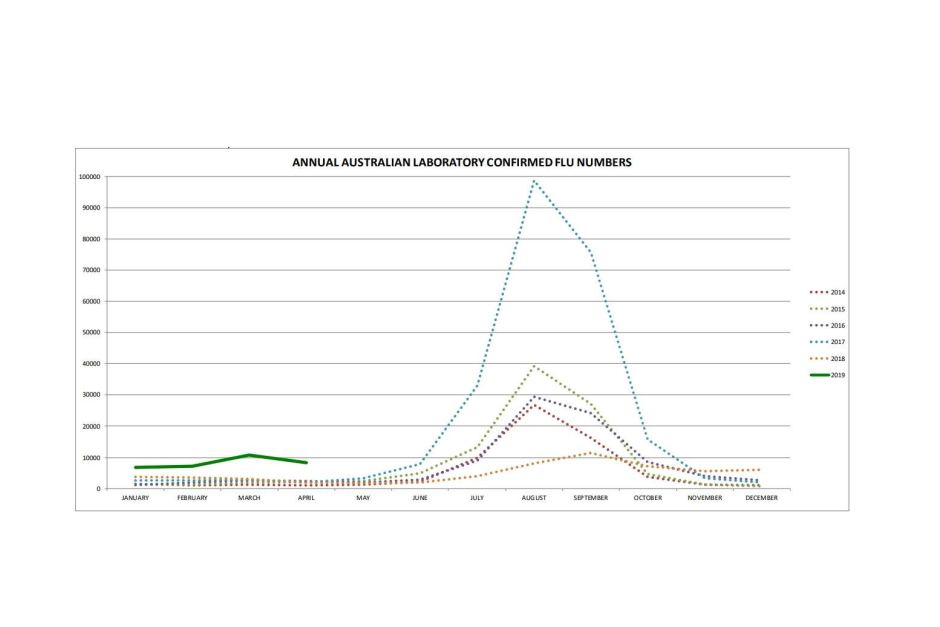Click the 2014 legend entry
940x627 pixels.
[x=827, y=292]
